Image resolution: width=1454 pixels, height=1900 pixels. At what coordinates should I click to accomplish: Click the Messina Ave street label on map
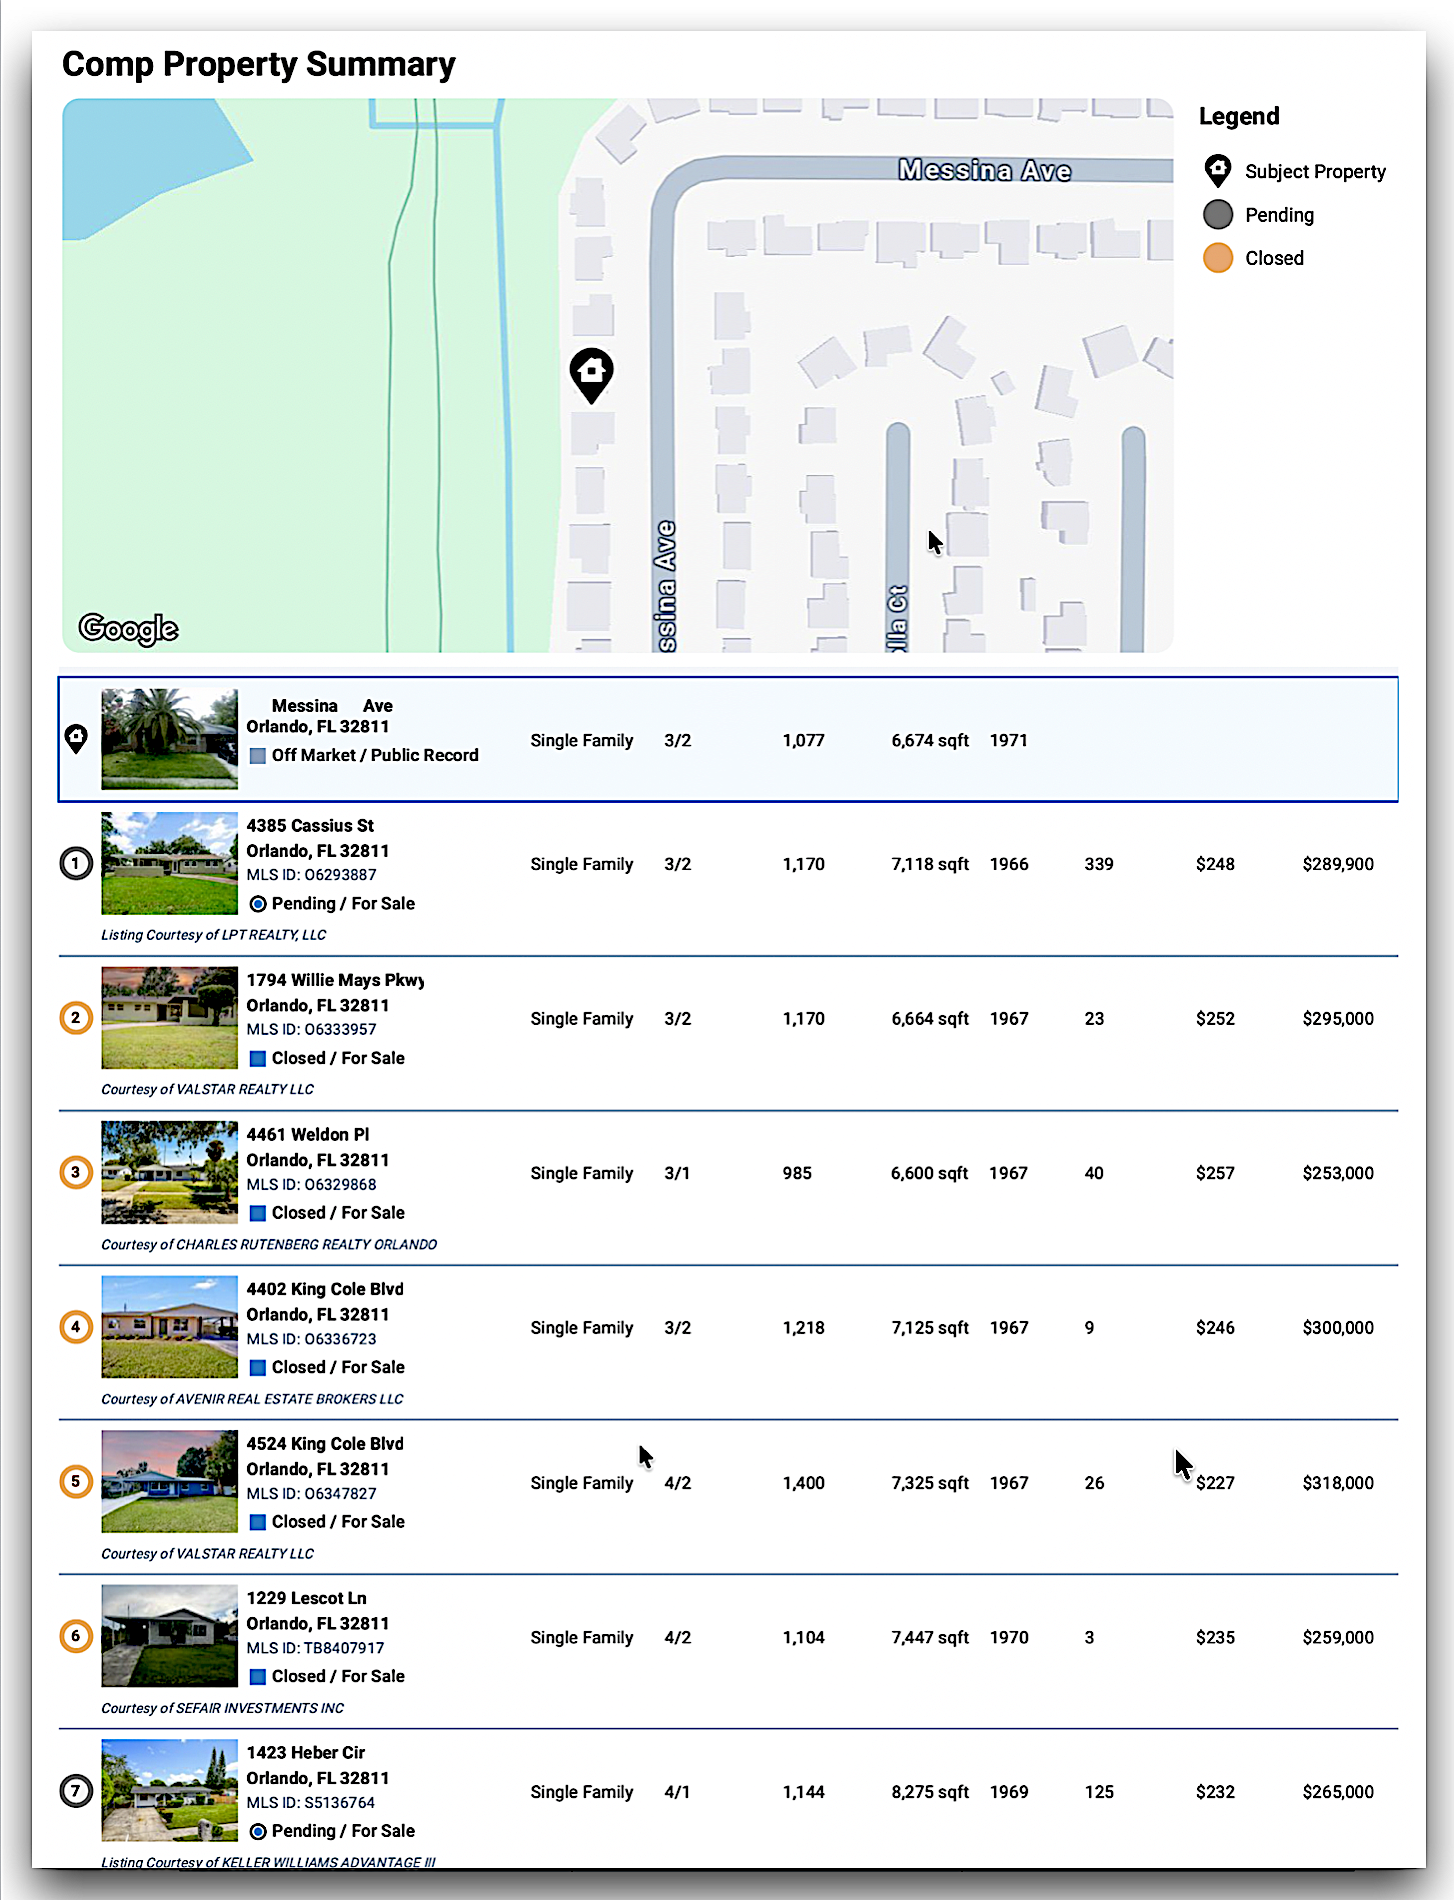coord(984,171)
